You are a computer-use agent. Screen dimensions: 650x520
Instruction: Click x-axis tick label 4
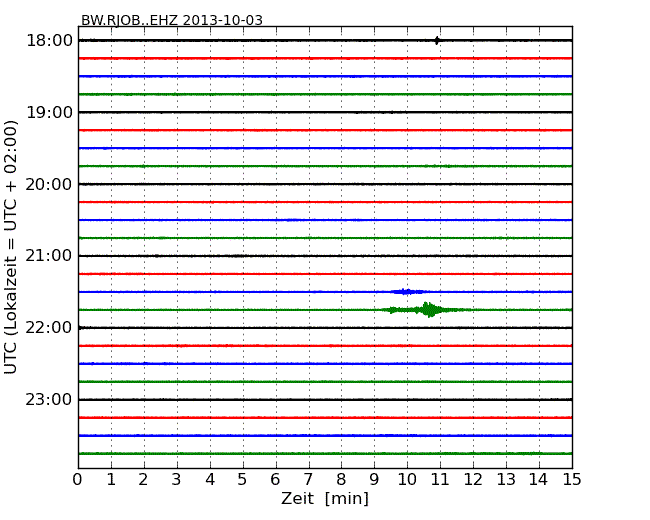click(210, 480)
